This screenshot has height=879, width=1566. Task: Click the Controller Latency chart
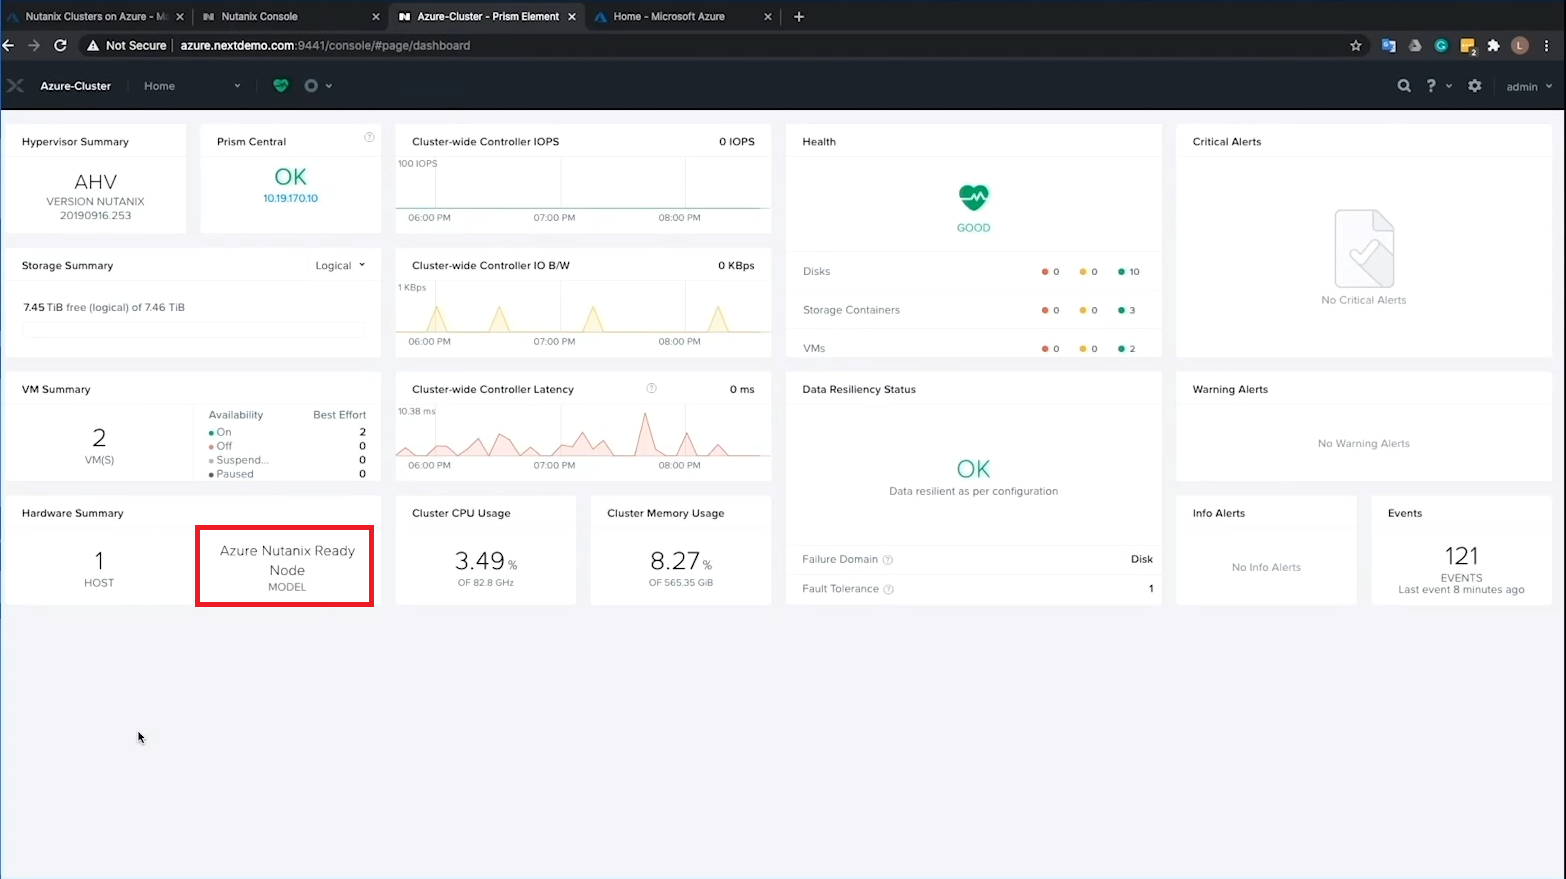click(583, 431)
